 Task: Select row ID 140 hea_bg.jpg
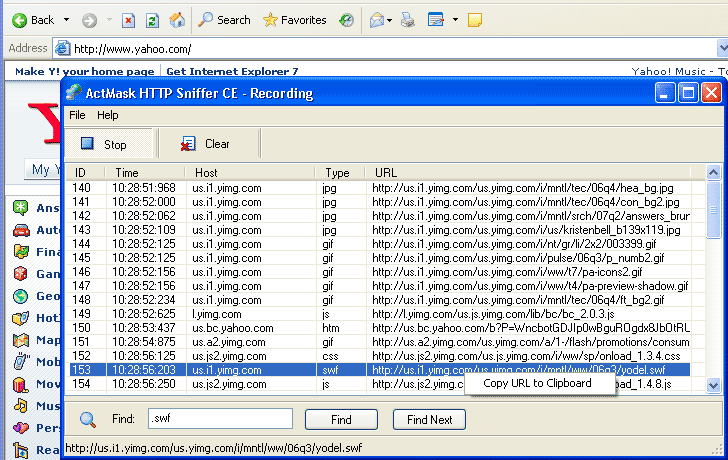tap(380, 188)
